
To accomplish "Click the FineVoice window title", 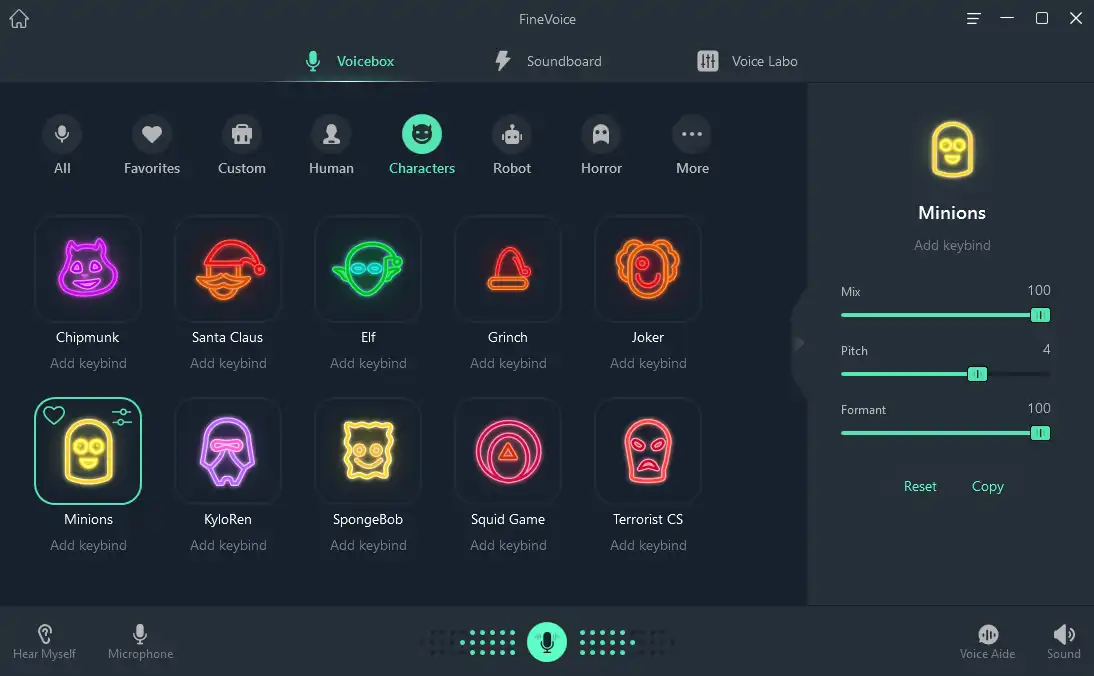I will pos(547,20).
